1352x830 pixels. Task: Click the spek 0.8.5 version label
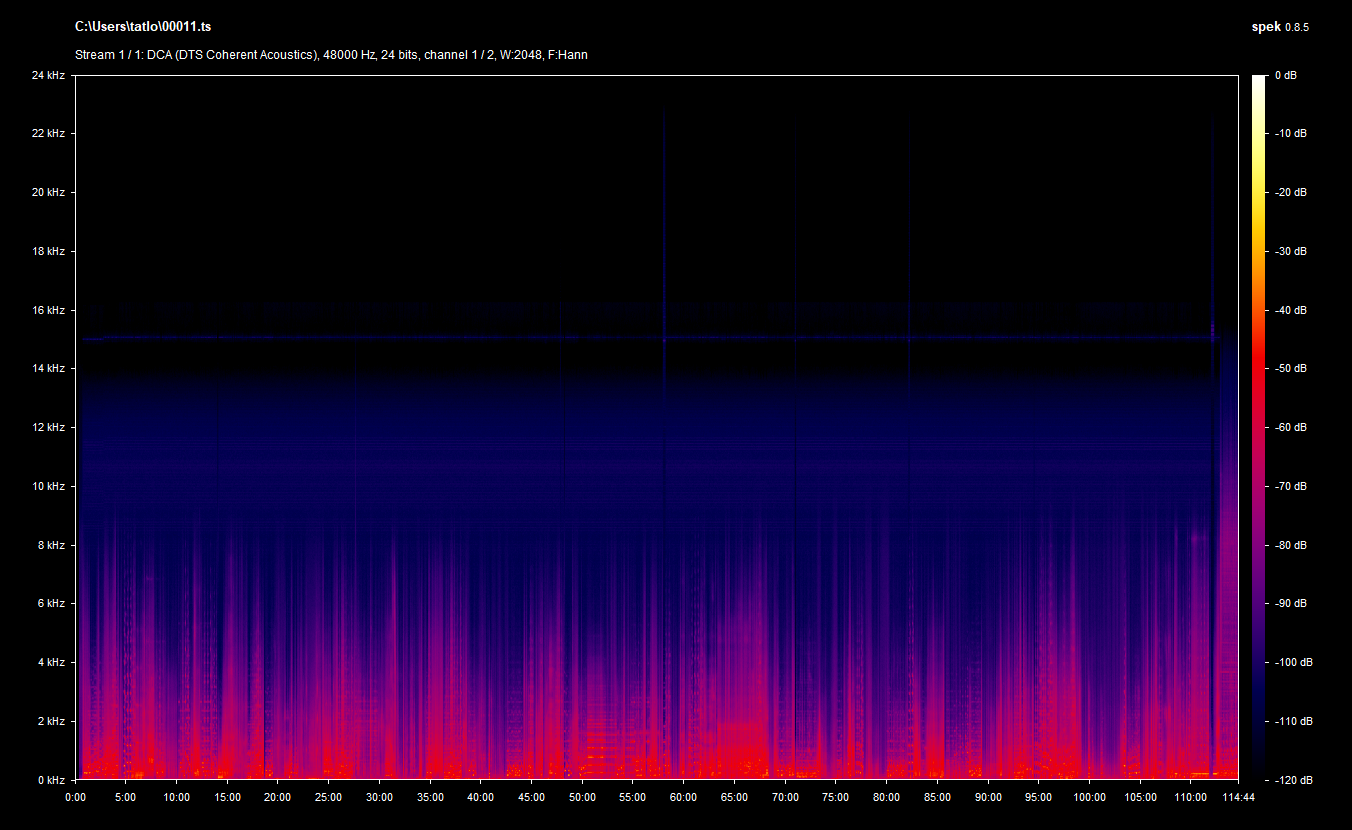coord(1280,27)
